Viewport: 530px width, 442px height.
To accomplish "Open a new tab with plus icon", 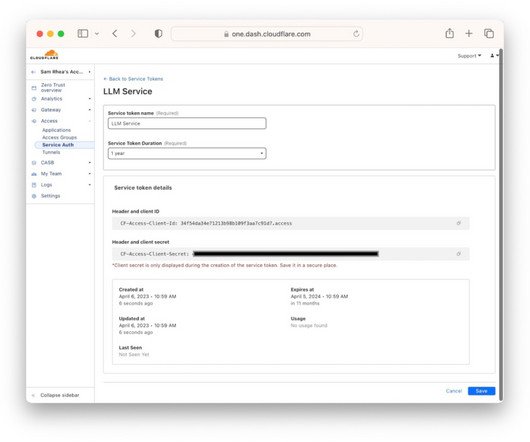I will click(x=468, y=33).
